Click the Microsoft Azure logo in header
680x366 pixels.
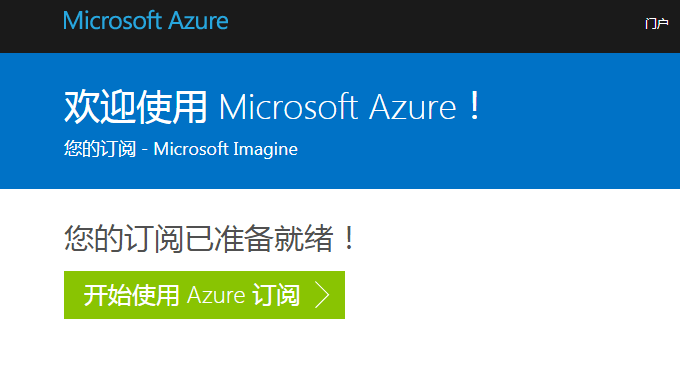pos(146,21)
